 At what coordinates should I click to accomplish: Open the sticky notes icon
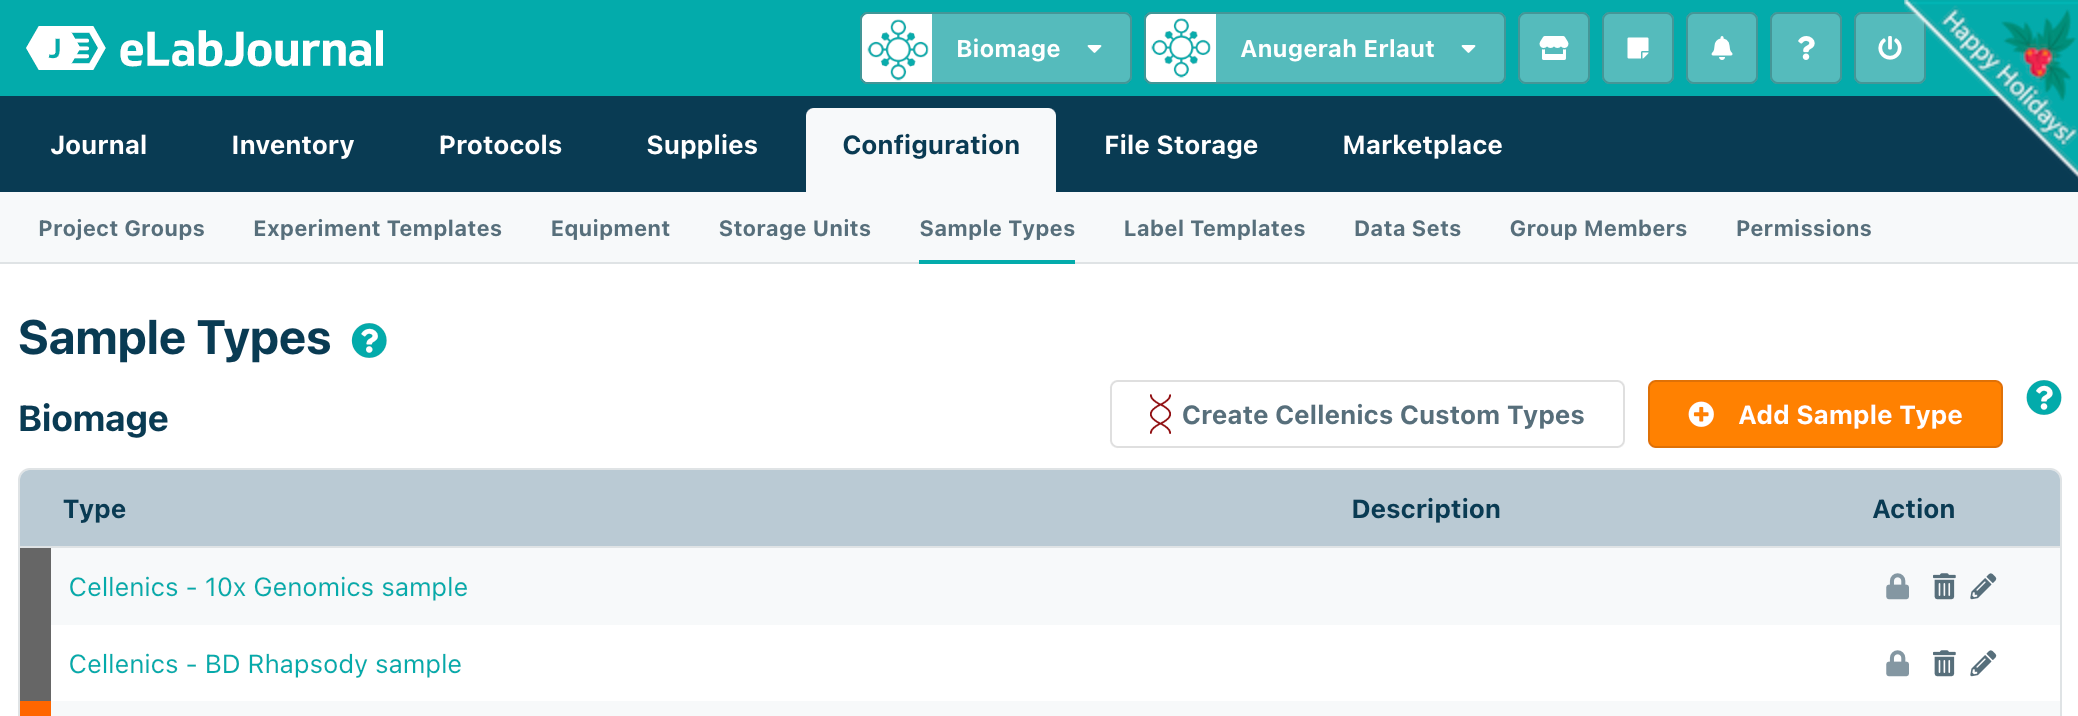click(1637, 48)
